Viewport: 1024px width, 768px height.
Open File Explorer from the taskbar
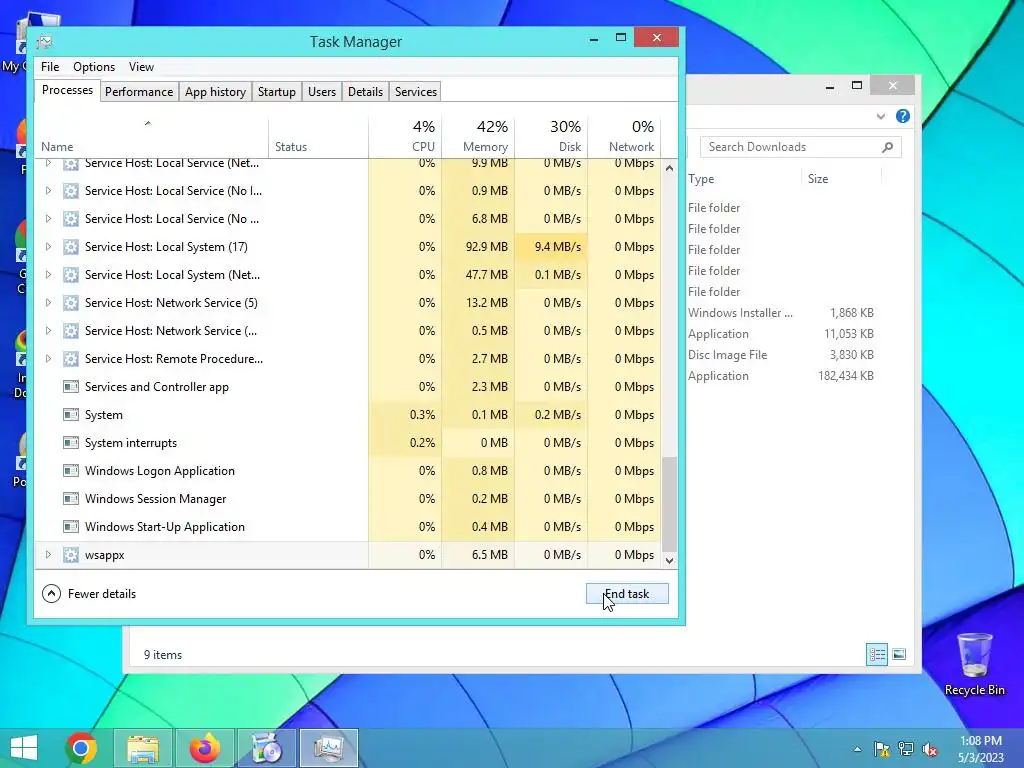(143, 748)
